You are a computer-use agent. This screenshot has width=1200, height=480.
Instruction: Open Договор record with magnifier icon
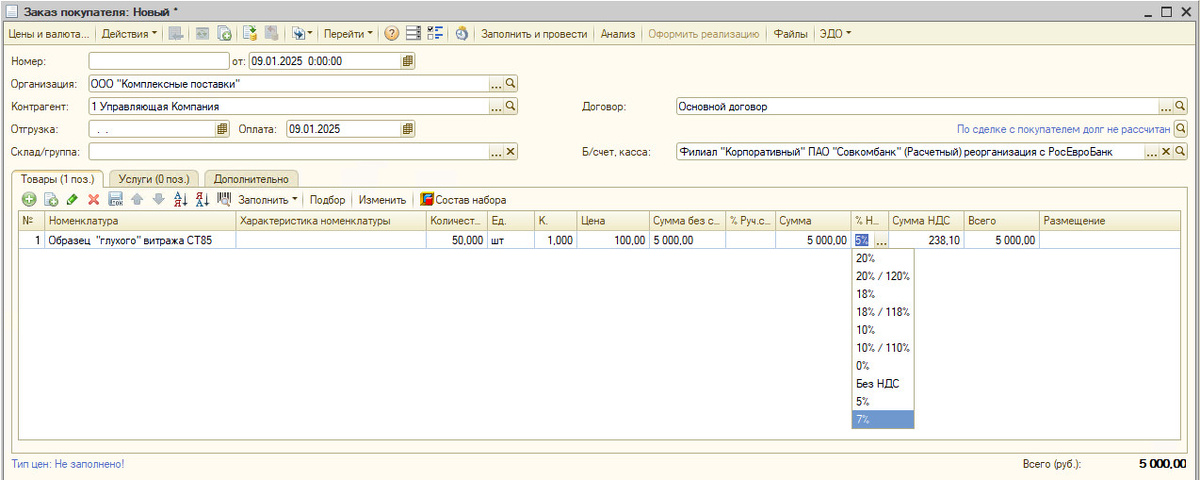click(1179, 106)
